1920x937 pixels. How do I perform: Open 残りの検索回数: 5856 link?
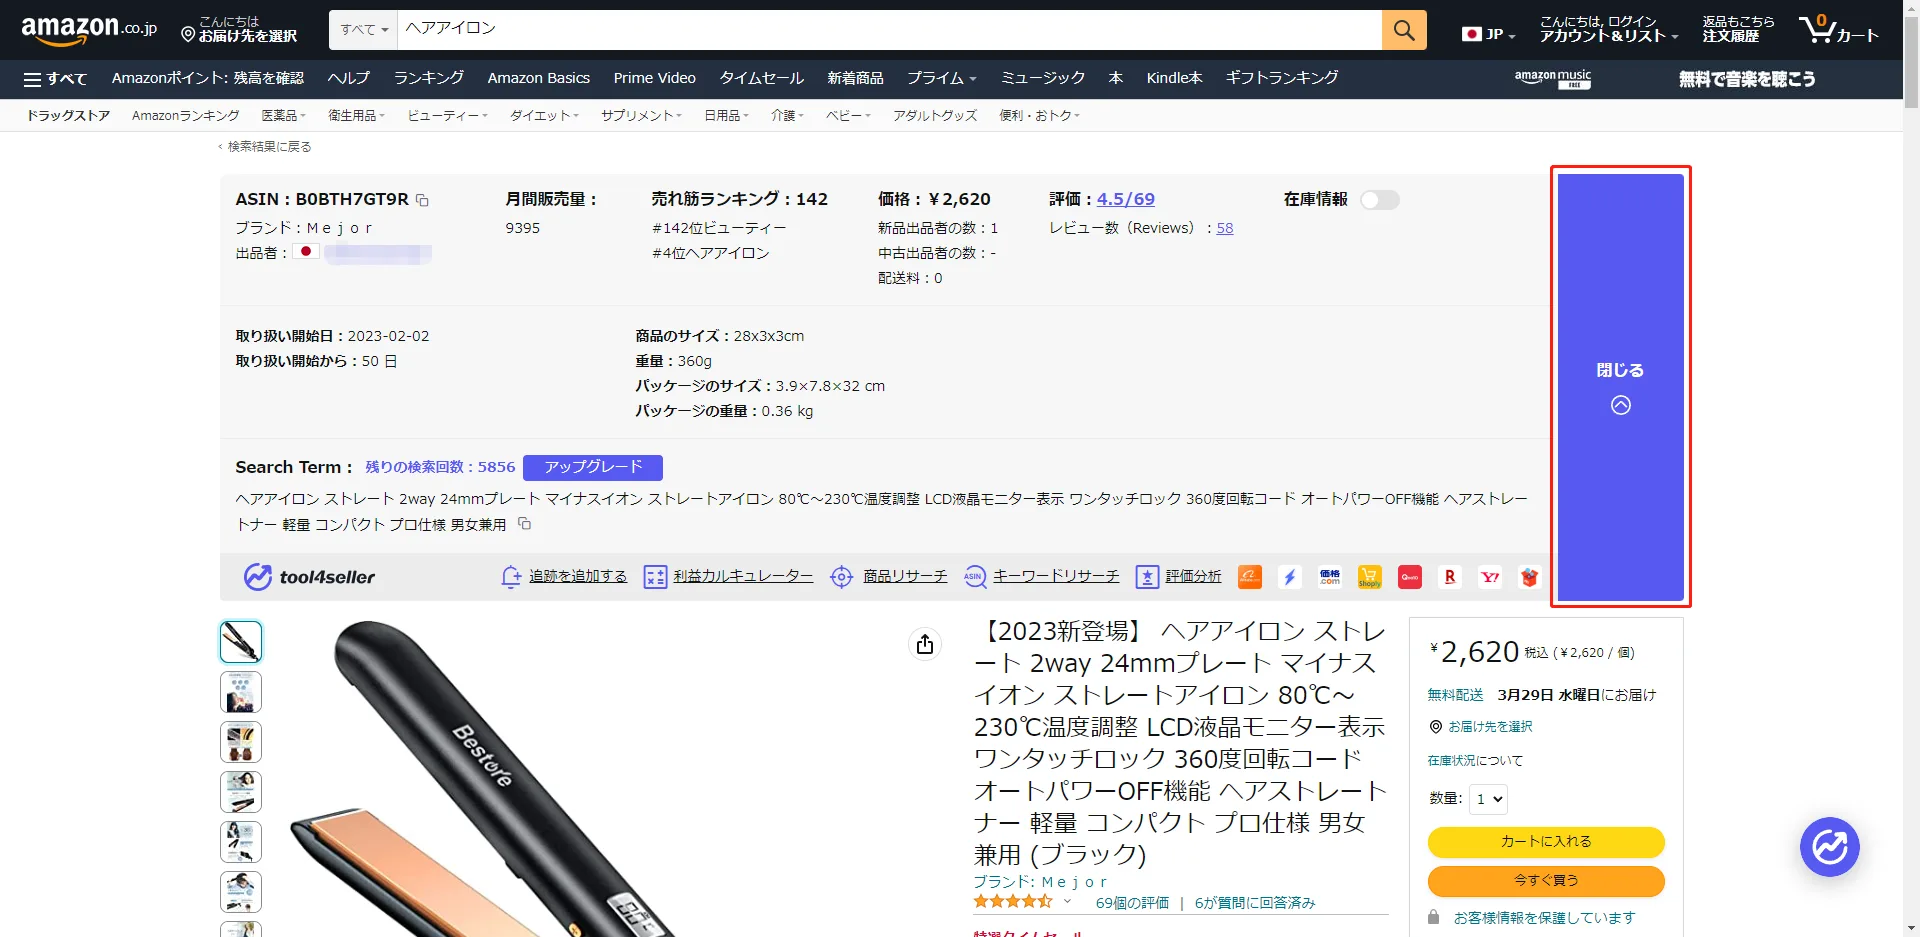click(440, 467)
